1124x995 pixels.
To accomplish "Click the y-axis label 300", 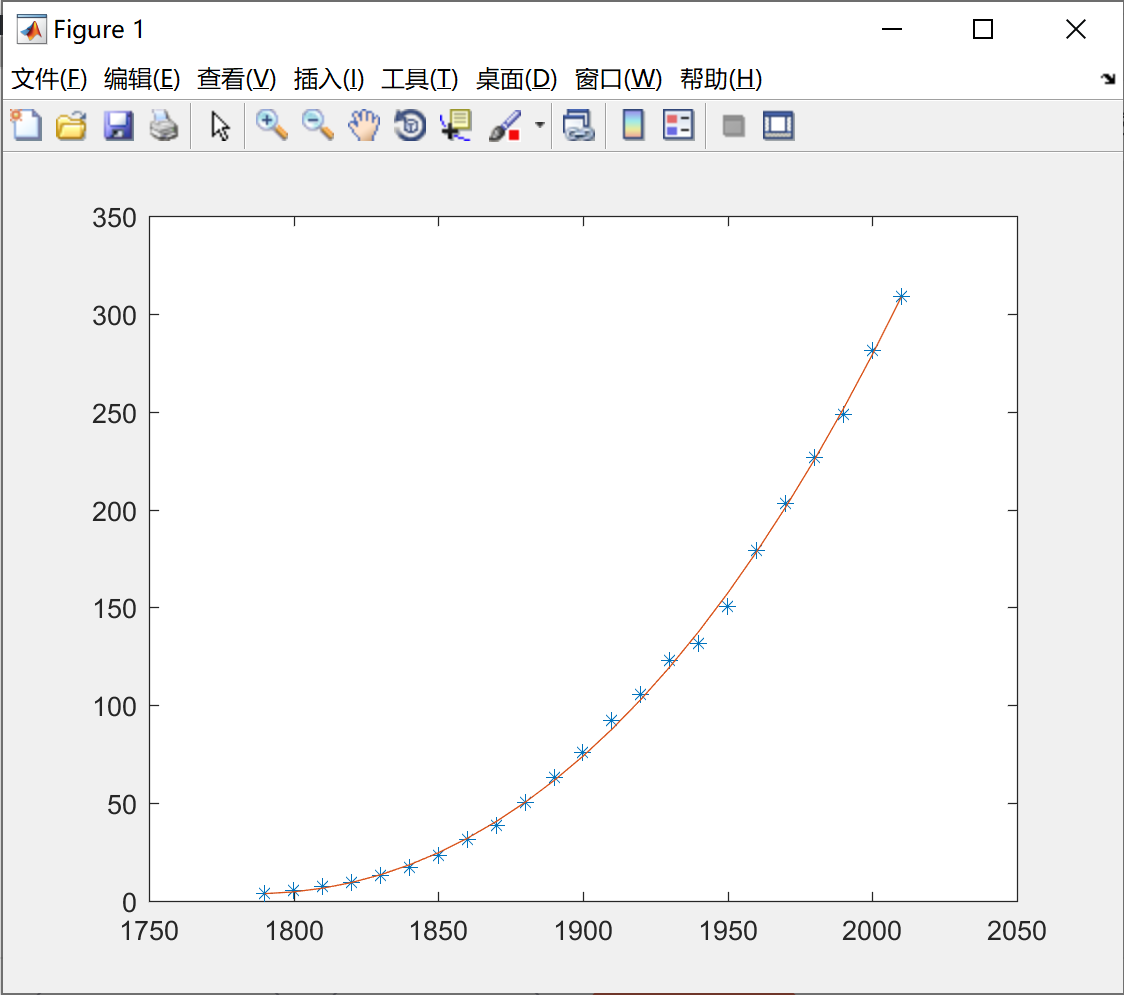I will click(x=114, y=315).
